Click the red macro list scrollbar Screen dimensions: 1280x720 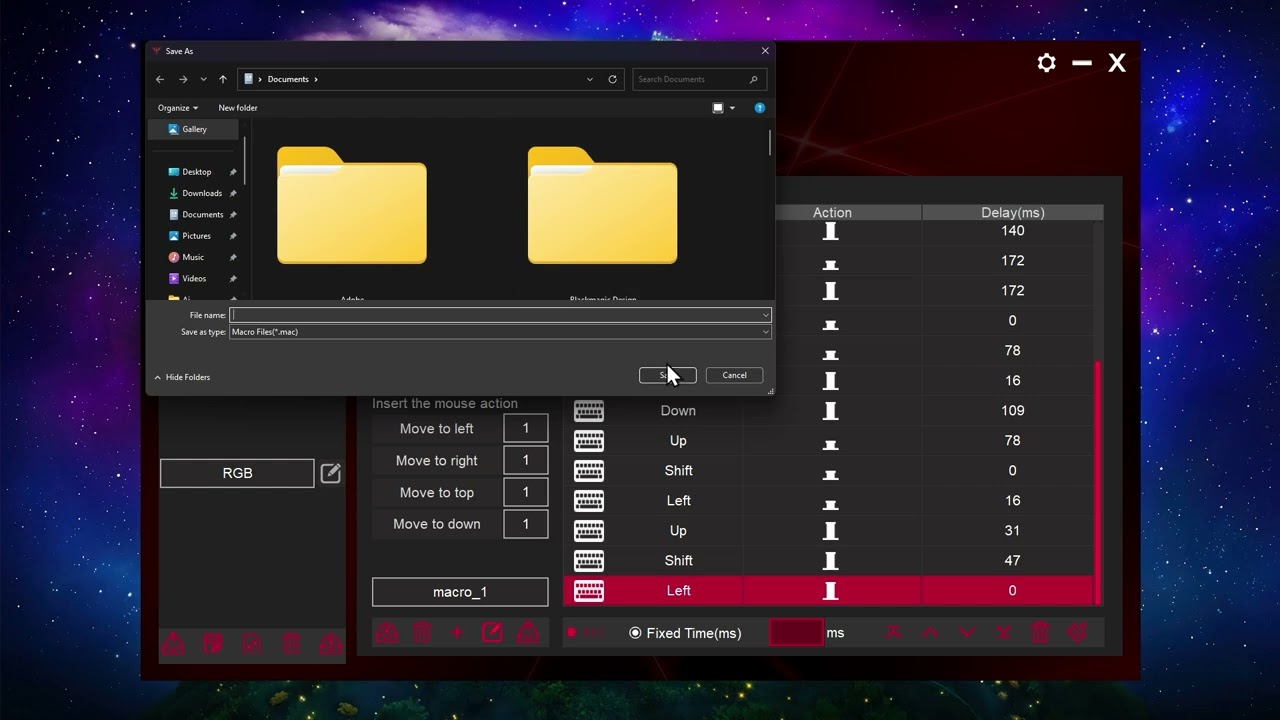pos(1097,482)
